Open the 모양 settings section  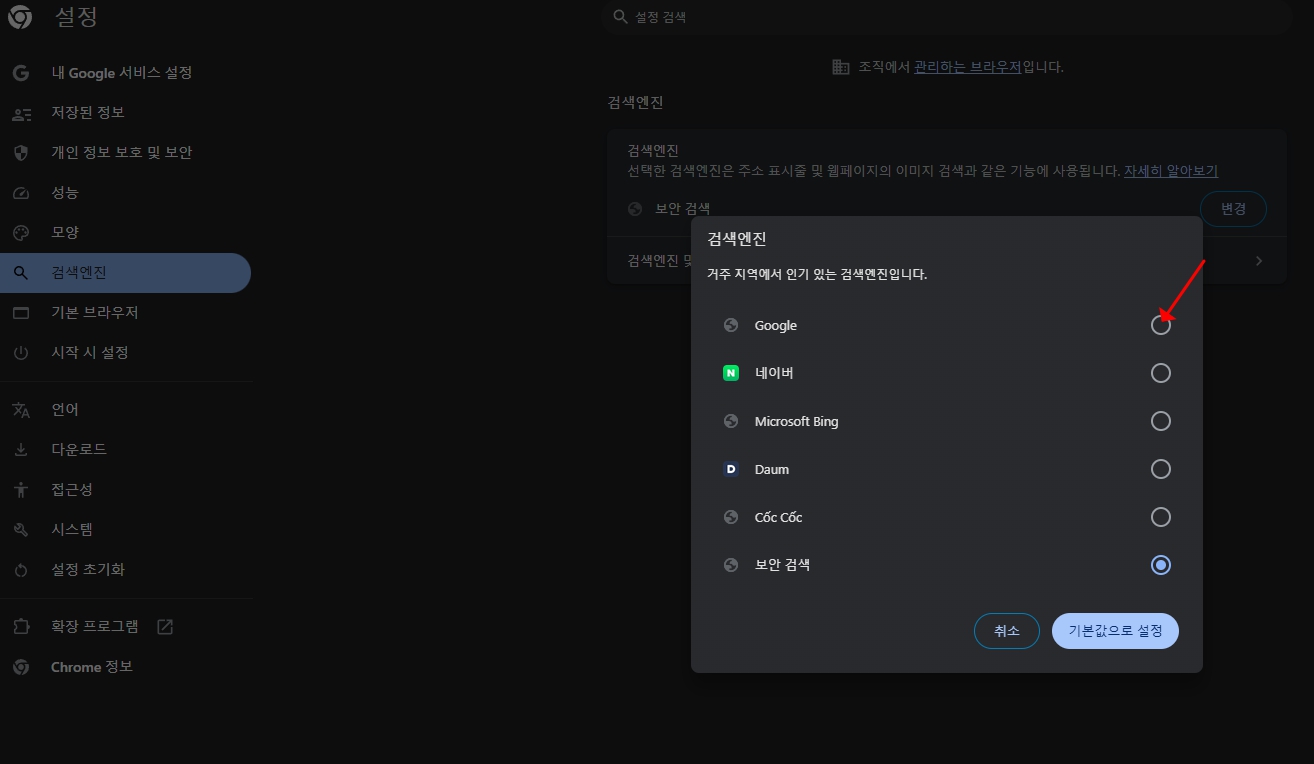[x=125, y=233]
